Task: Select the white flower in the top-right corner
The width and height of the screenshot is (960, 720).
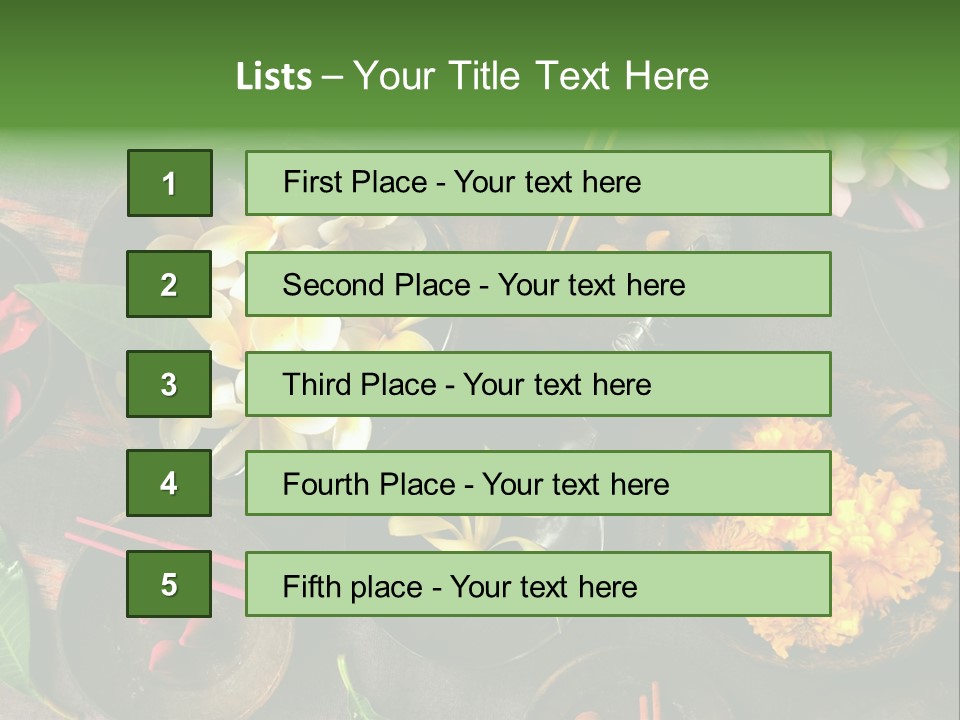Action: [x=900, y=165]
